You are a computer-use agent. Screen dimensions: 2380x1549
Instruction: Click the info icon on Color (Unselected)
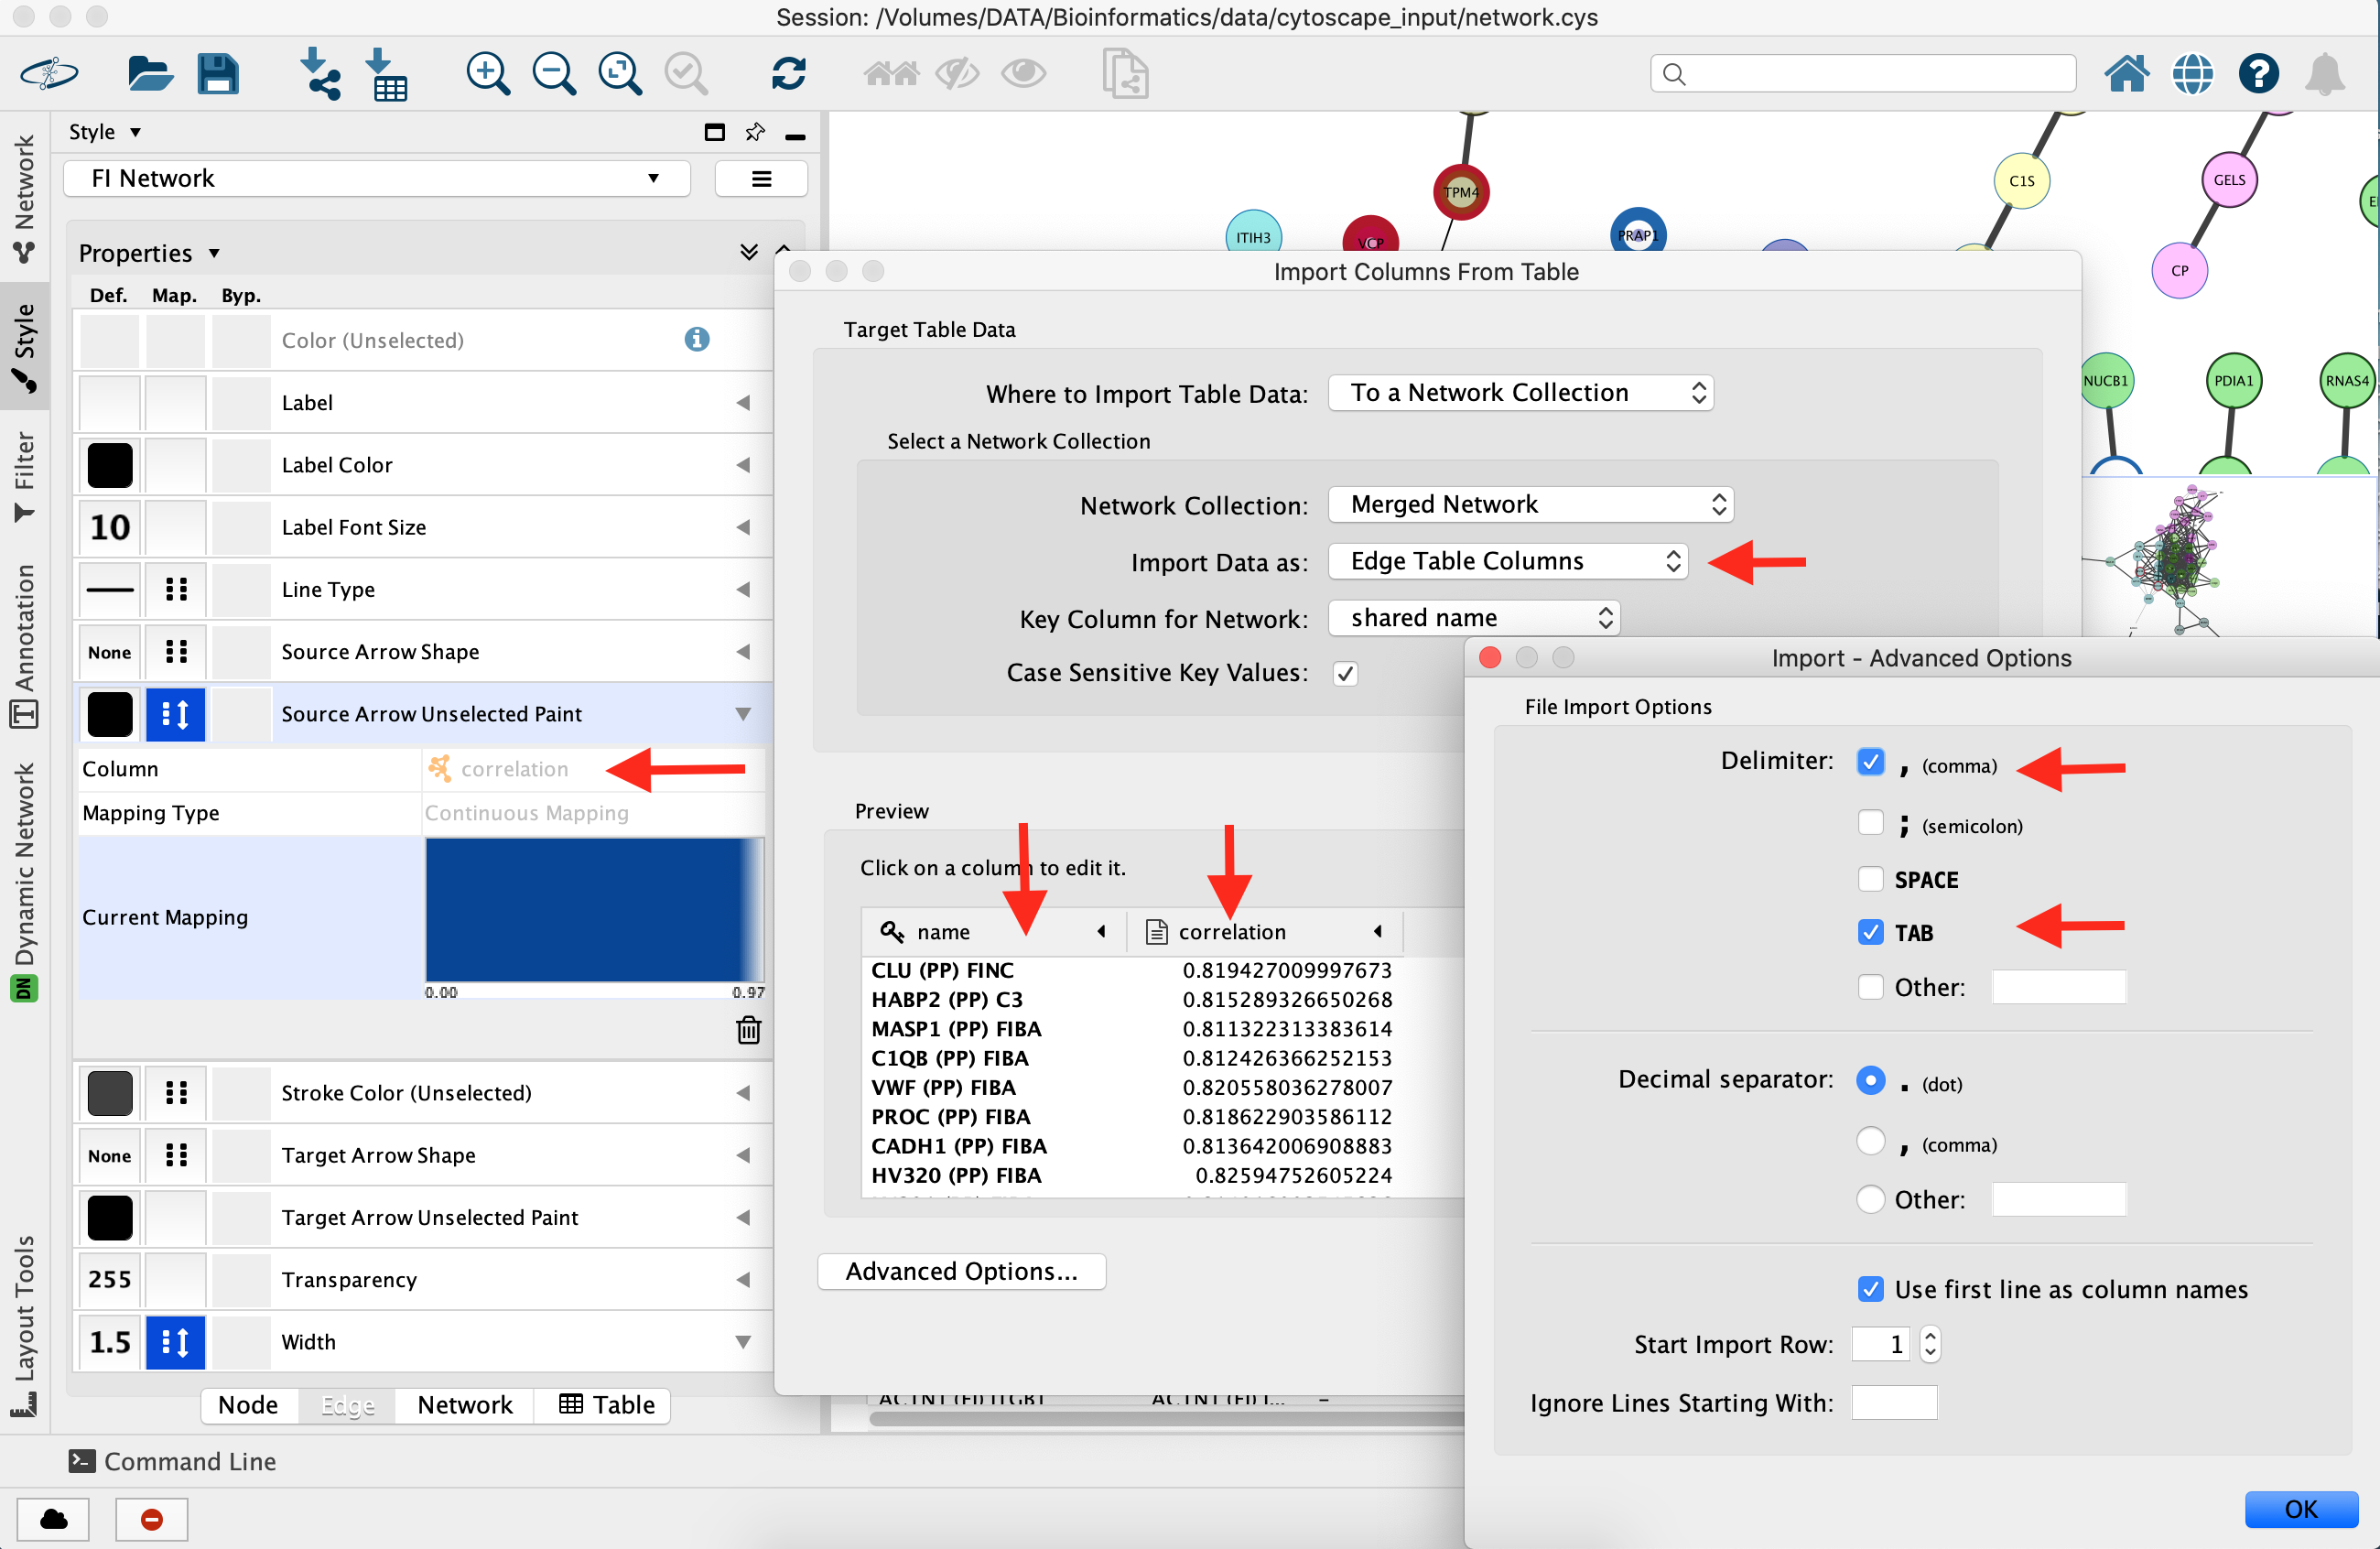(697, 340)
